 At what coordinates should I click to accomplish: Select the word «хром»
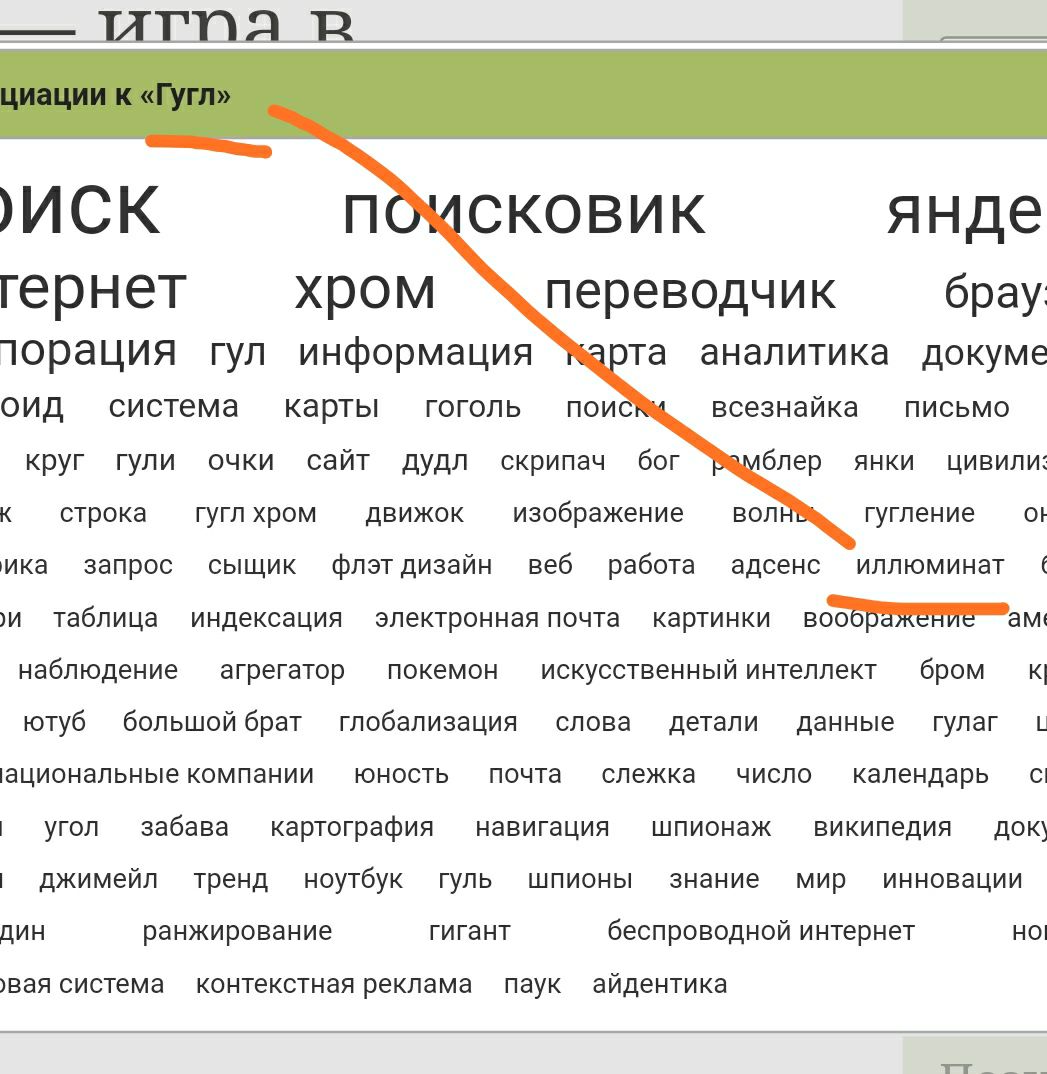[365, 290]
